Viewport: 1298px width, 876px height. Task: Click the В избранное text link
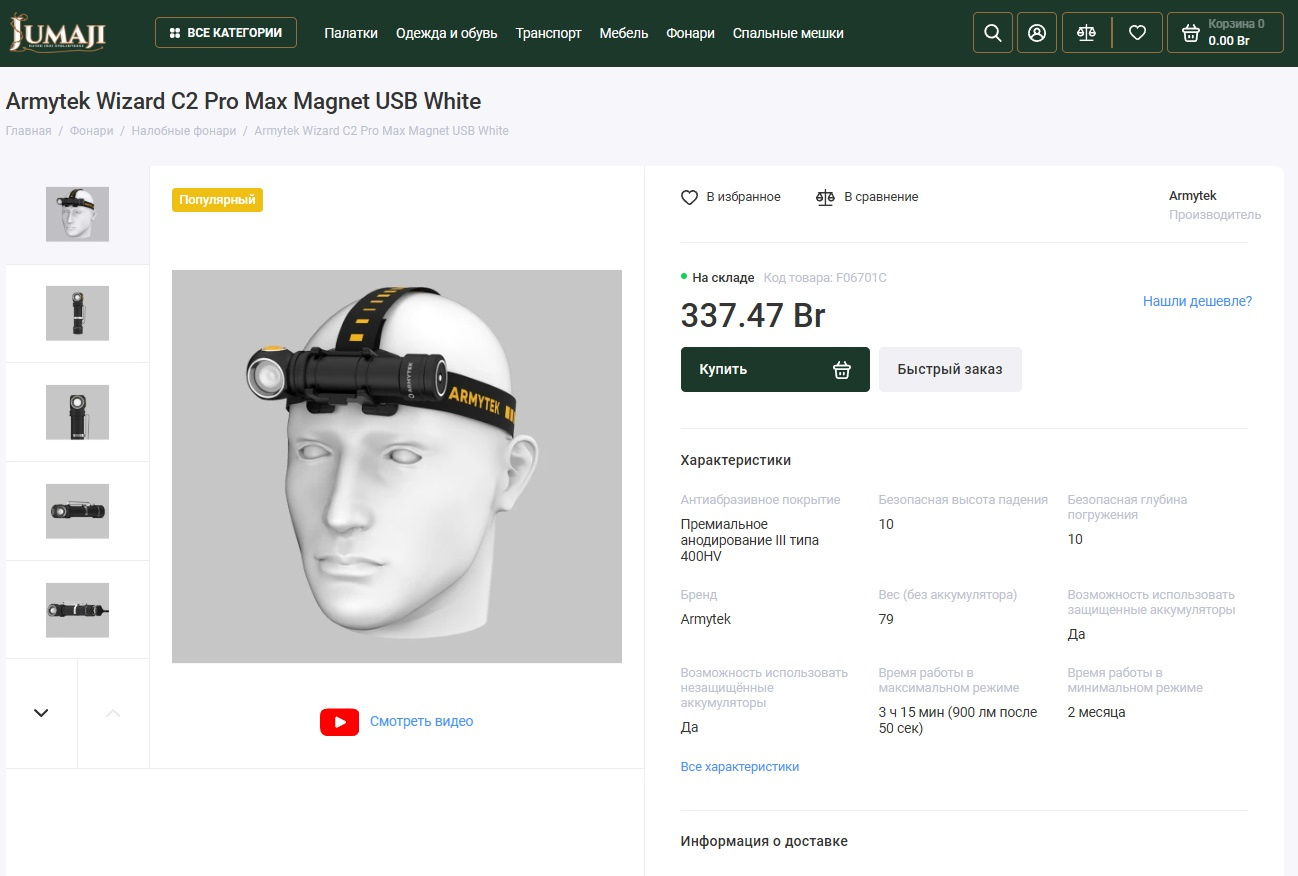click(x=743, y=197)
